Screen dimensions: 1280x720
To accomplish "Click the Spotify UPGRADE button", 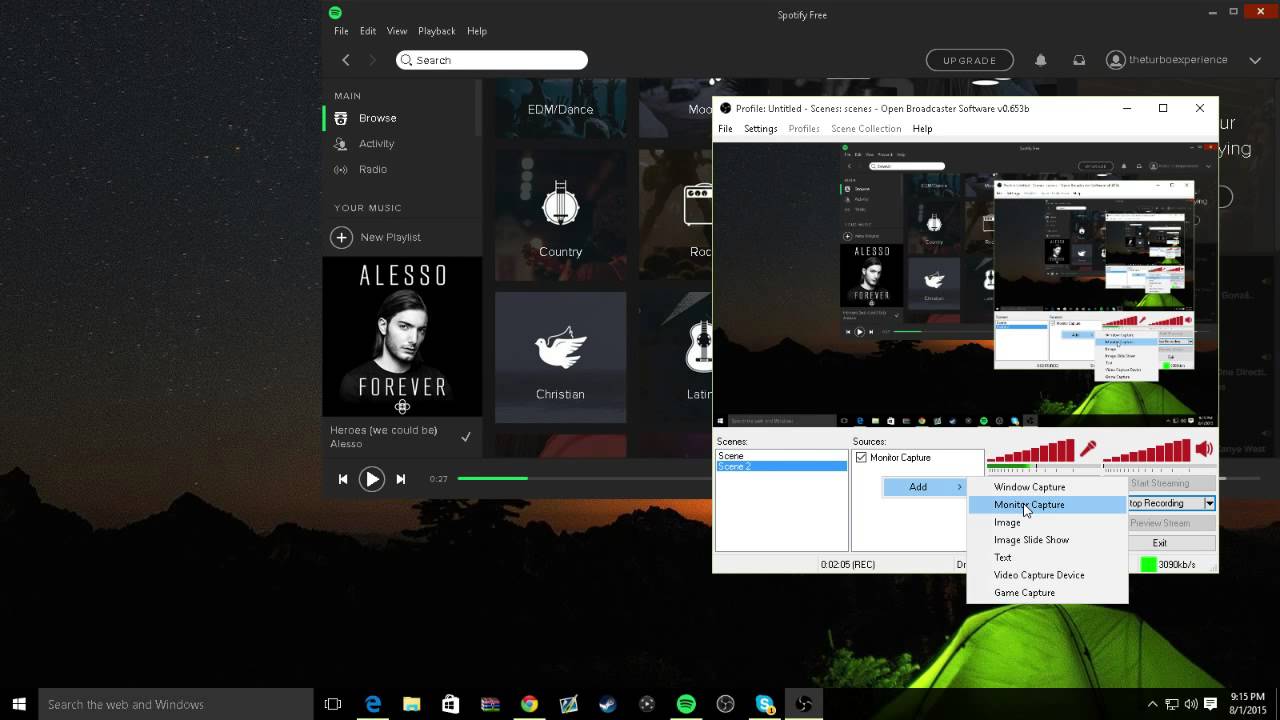I will click(x=969, y=60).
